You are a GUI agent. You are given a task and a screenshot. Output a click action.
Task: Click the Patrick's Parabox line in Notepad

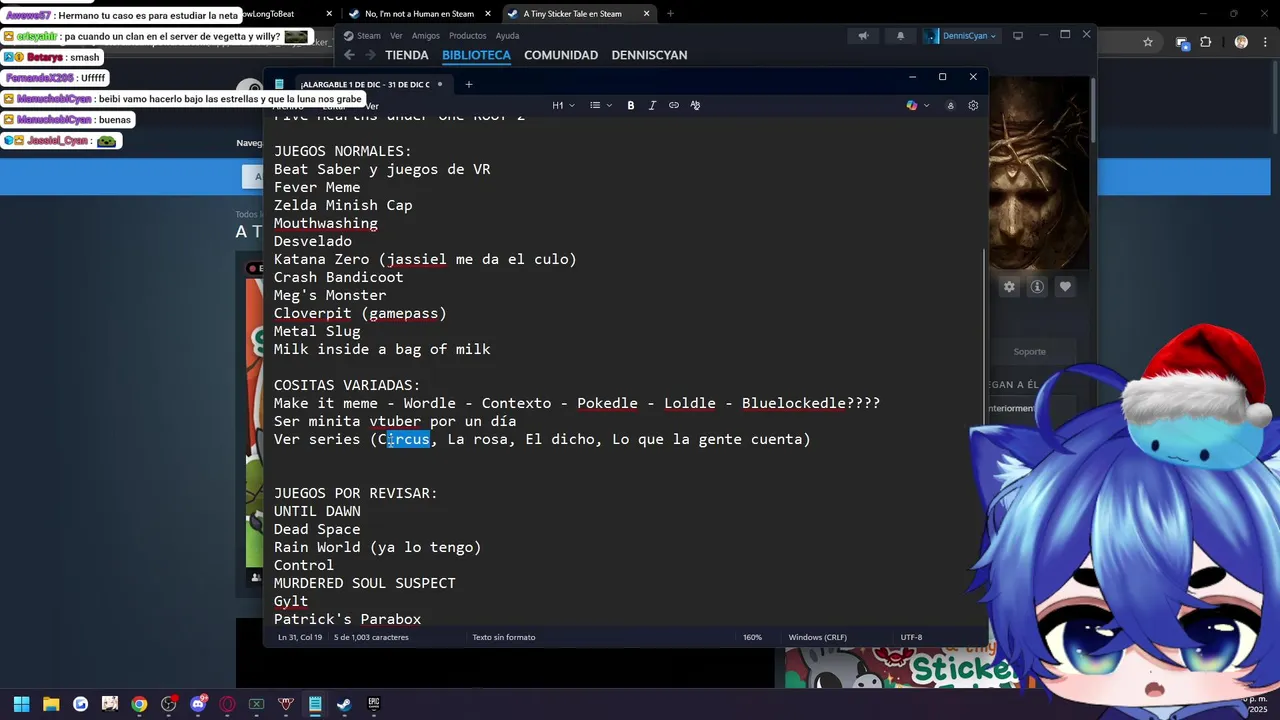[x=347, y=619]
